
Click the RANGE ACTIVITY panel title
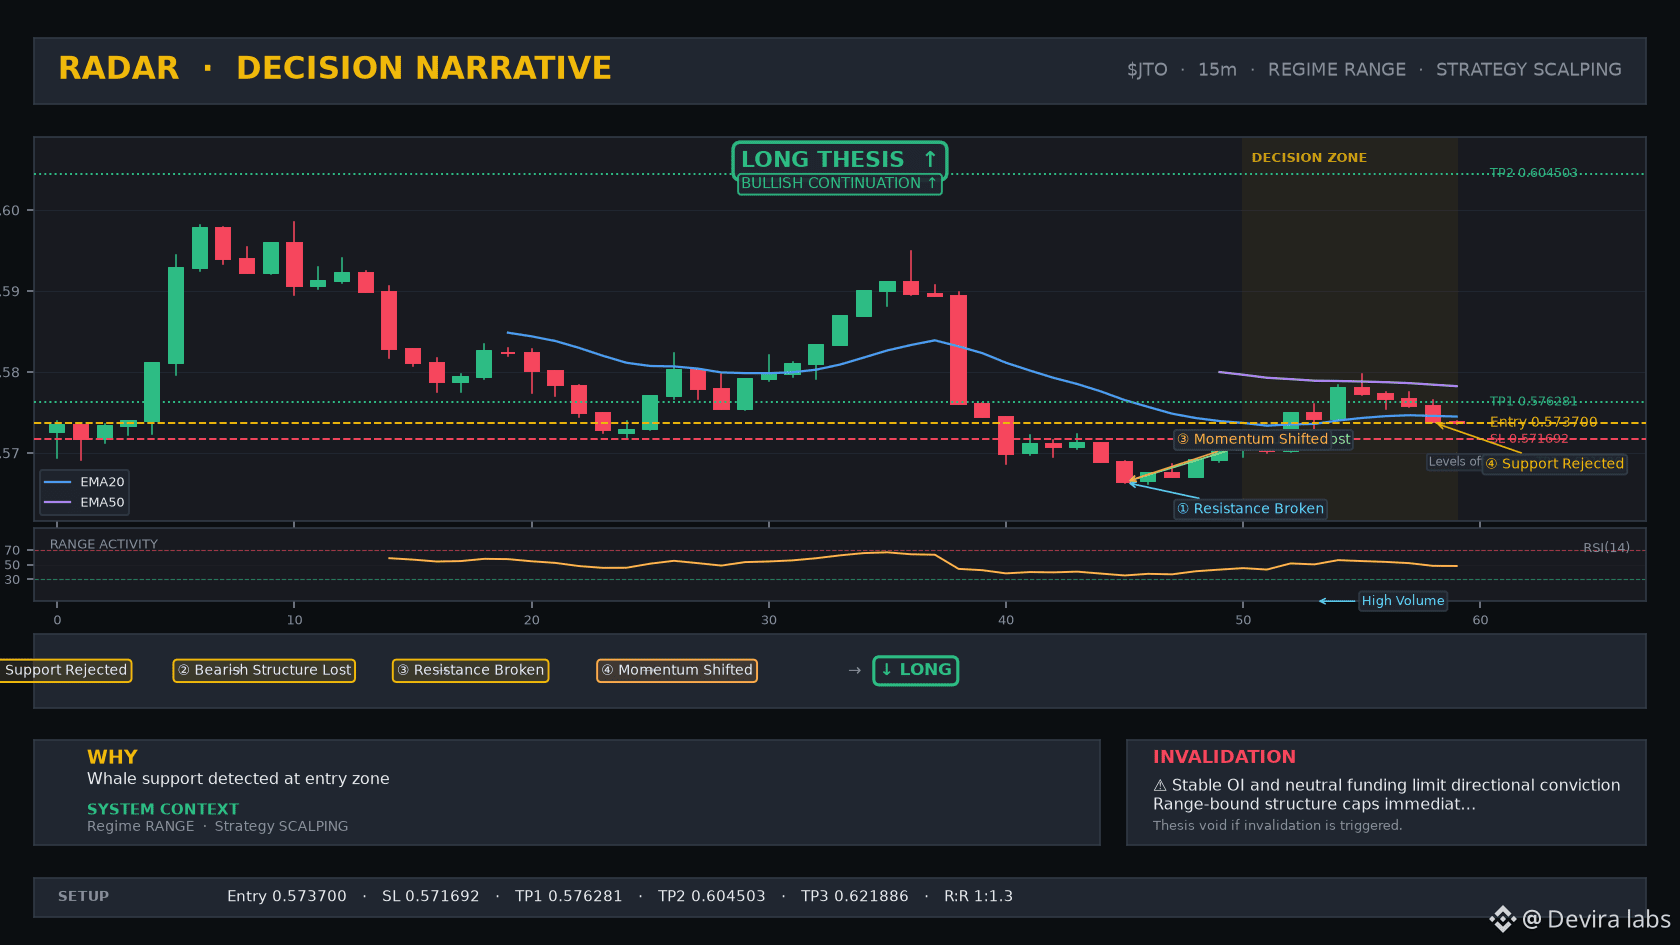coord(104,545)
